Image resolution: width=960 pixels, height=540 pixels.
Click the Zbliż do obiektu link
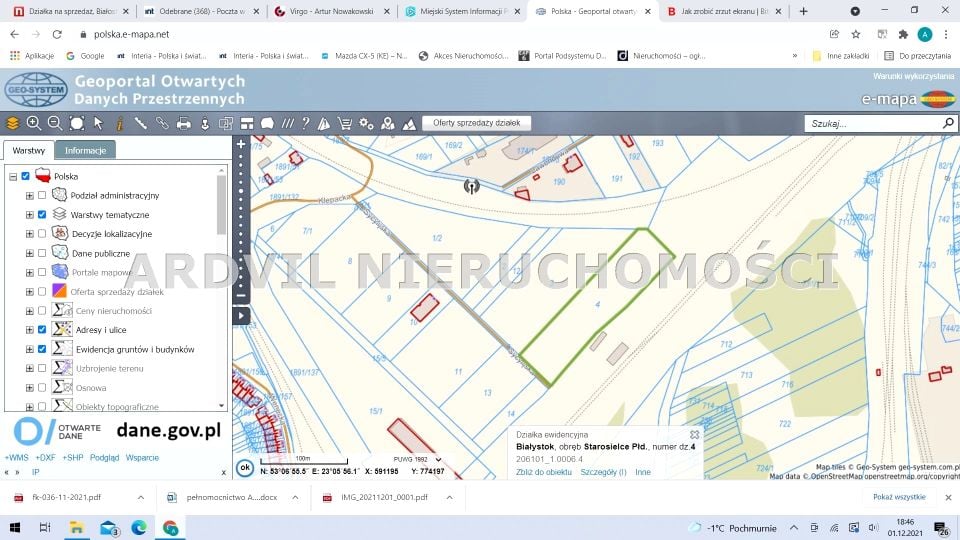point(544,472)
